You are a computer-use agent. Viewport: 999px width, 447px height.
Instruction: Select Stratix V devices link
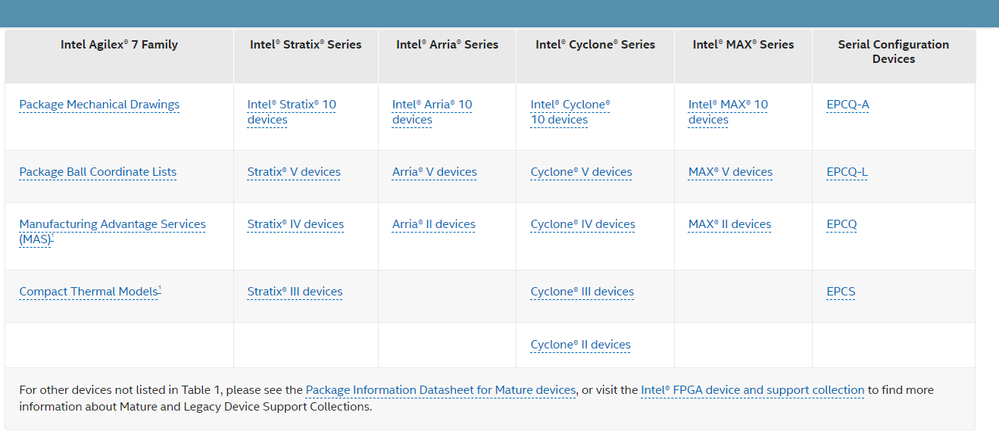(293, 172)
